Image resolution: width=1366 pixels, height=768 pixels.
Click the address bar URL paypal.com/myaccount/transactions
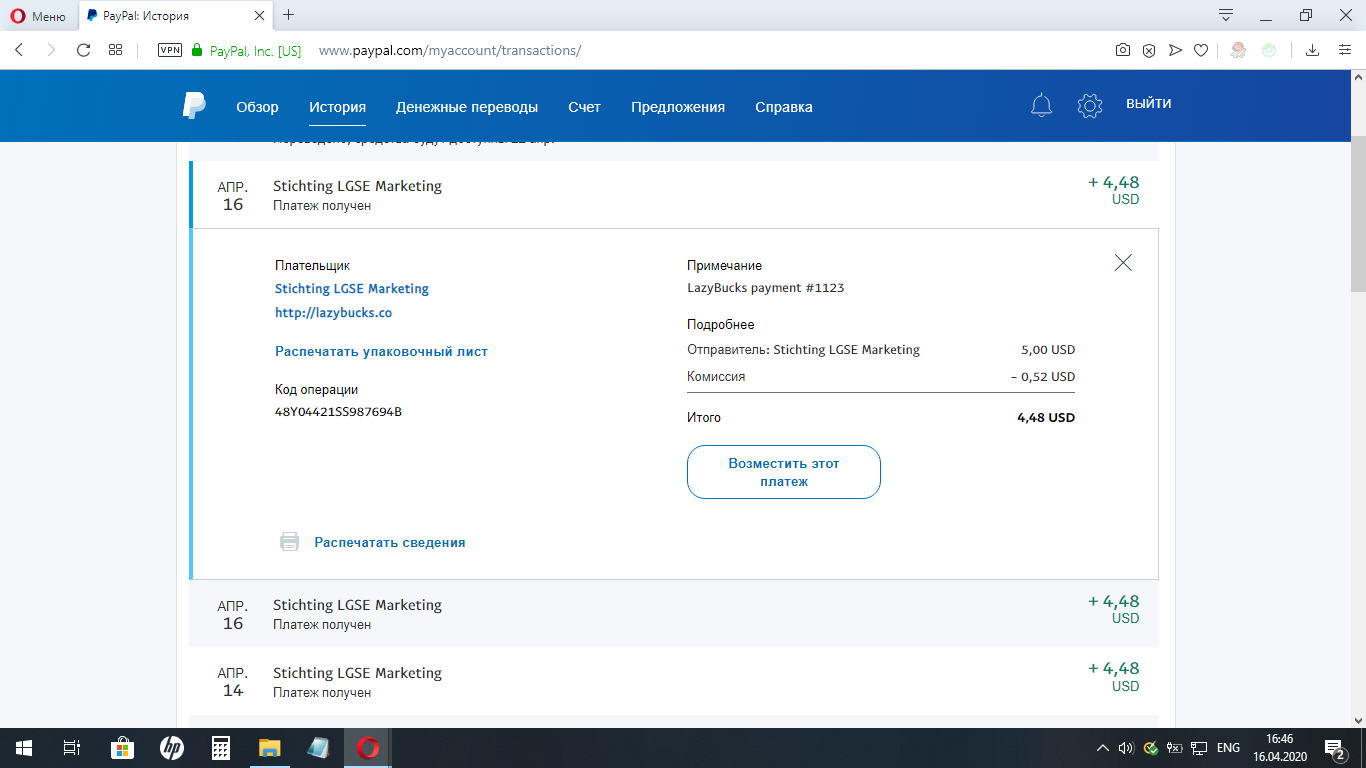(449, 51)
